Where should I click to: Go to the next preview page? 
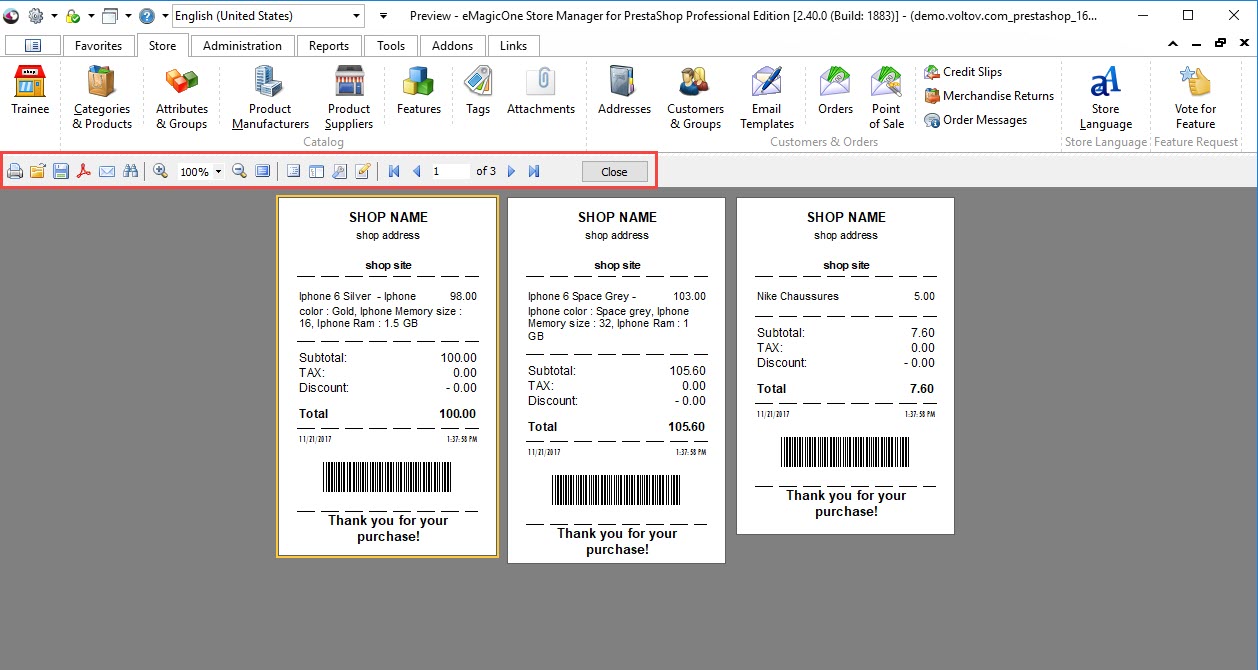pos(511,171)
